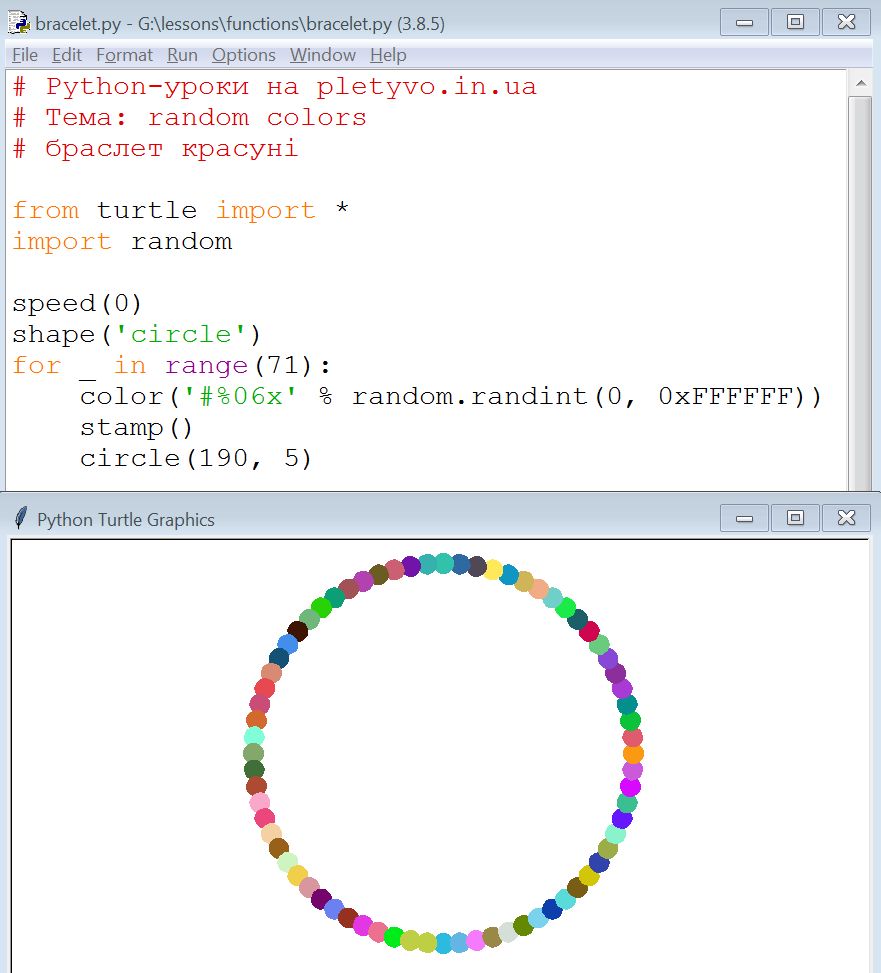Maximize the Python Turtle Graphics window
This screenshot has width=881, height=973.
795,518
